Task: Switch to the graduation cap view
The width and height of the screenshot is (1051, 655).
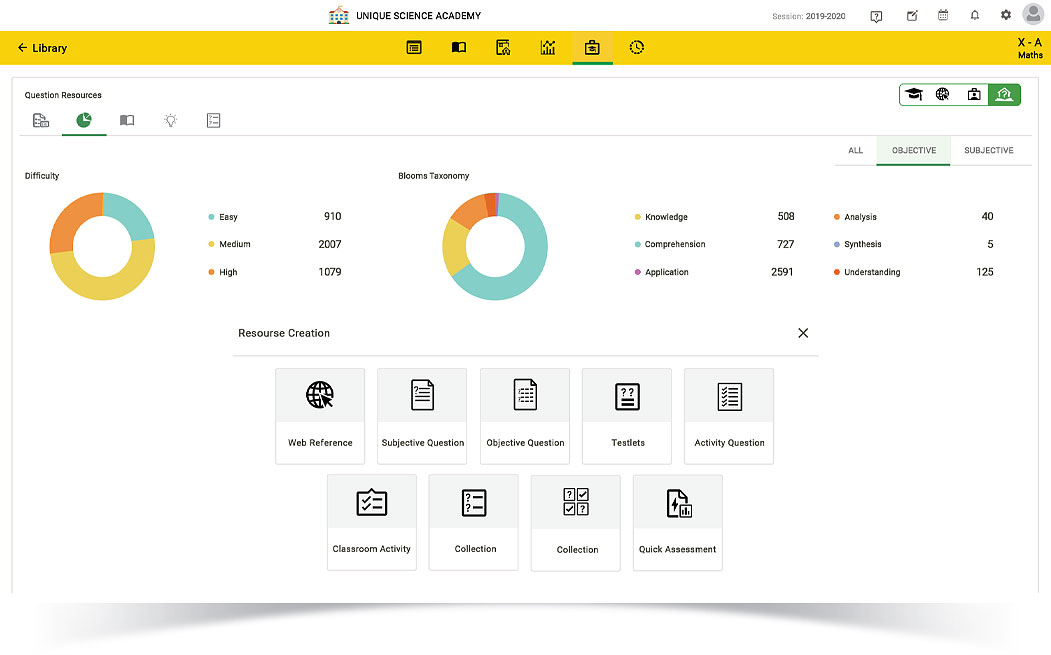Action: pyautogui.click(x=914, y=95)
